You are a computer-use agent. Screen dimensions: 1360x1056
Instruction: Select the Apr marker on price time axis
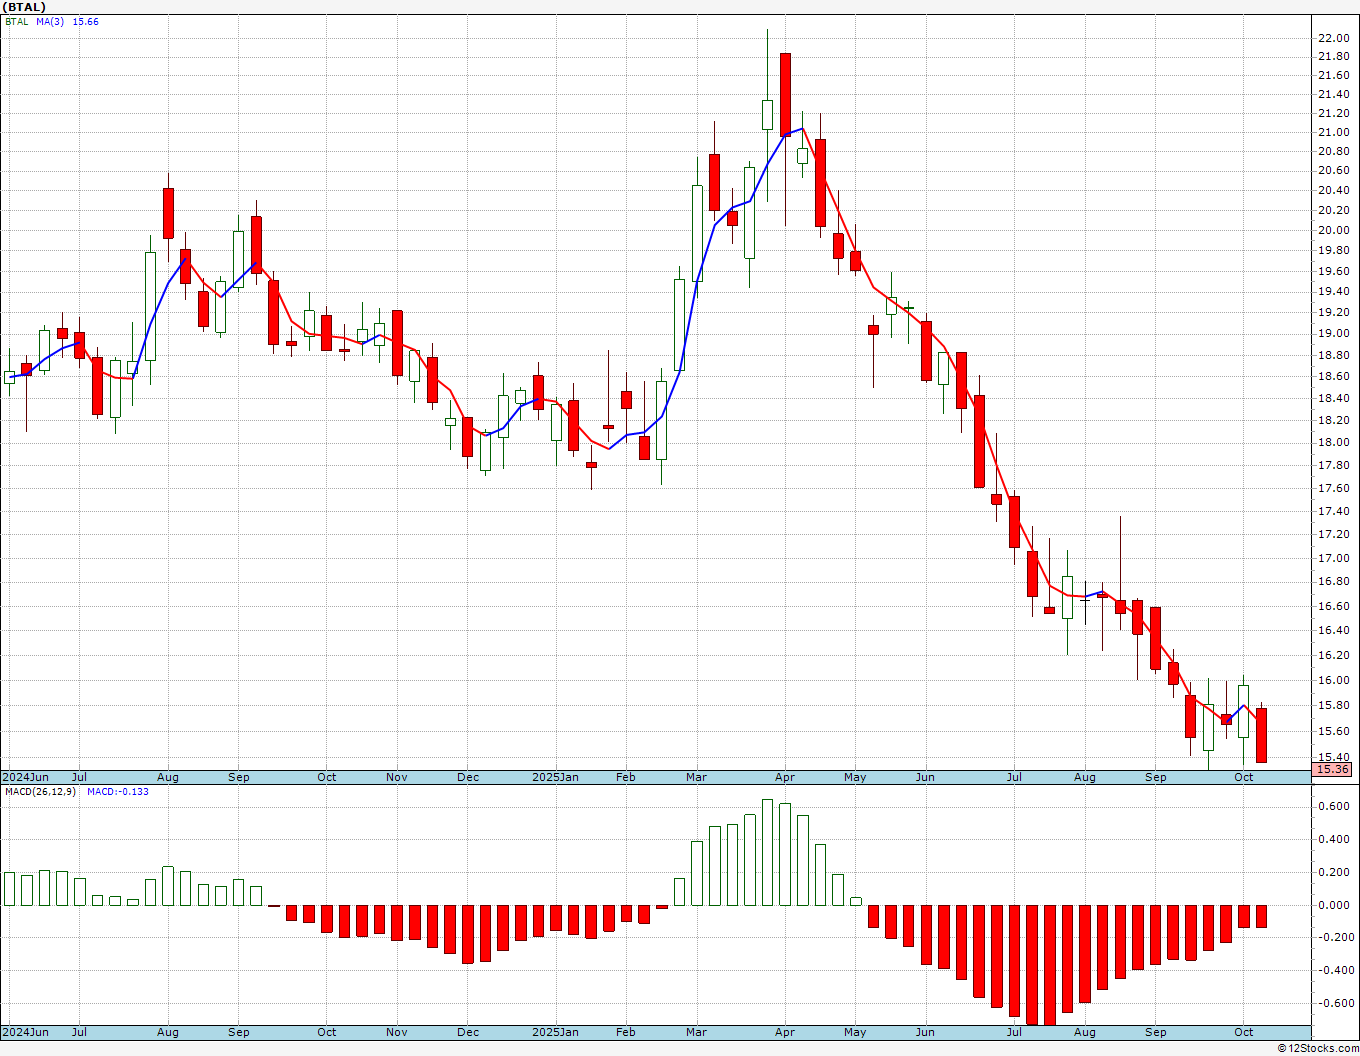click(785, 777)
